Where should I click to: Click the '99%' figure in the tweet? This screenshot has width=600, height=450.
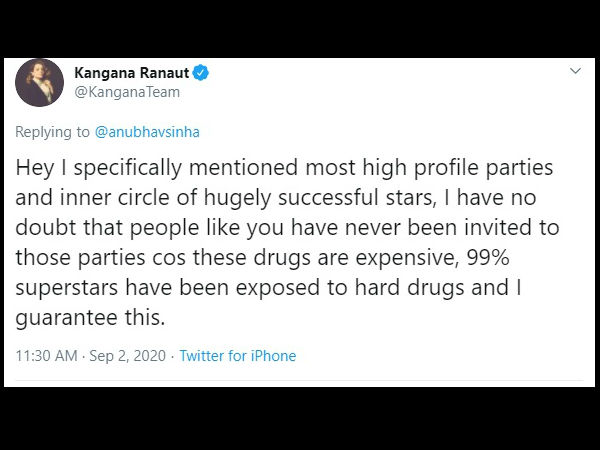point(488,258)
